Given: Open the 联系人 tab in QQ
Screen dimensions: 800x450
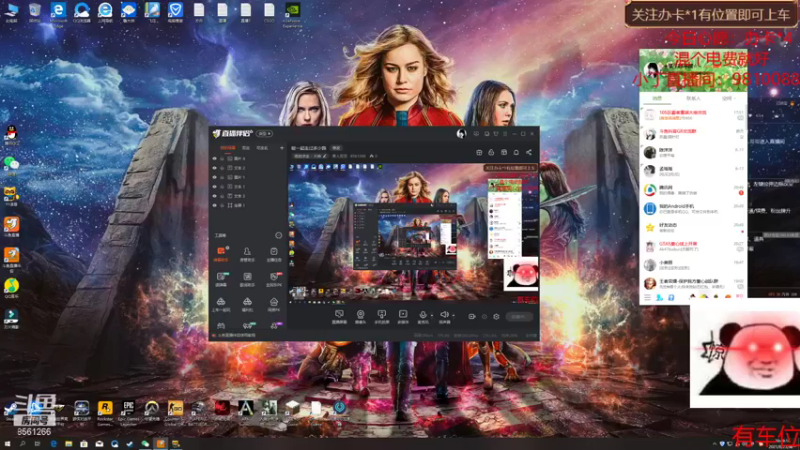Looking at the screenshot, I should [x=693, y=98].
